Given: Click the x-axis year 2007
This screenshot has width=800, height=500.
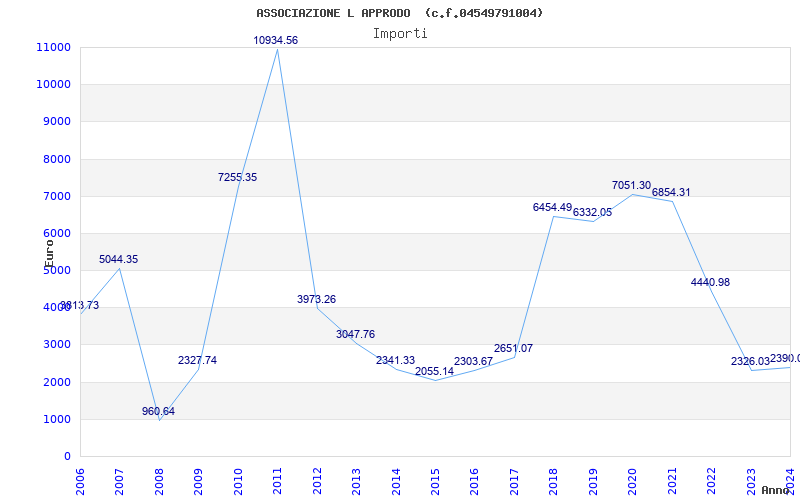Looking at the screenshot, I should (119, 481).
